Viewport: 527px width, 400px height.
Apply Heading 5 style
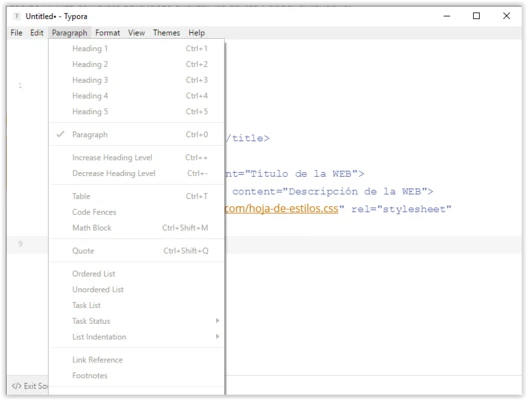tap(137, 112)
